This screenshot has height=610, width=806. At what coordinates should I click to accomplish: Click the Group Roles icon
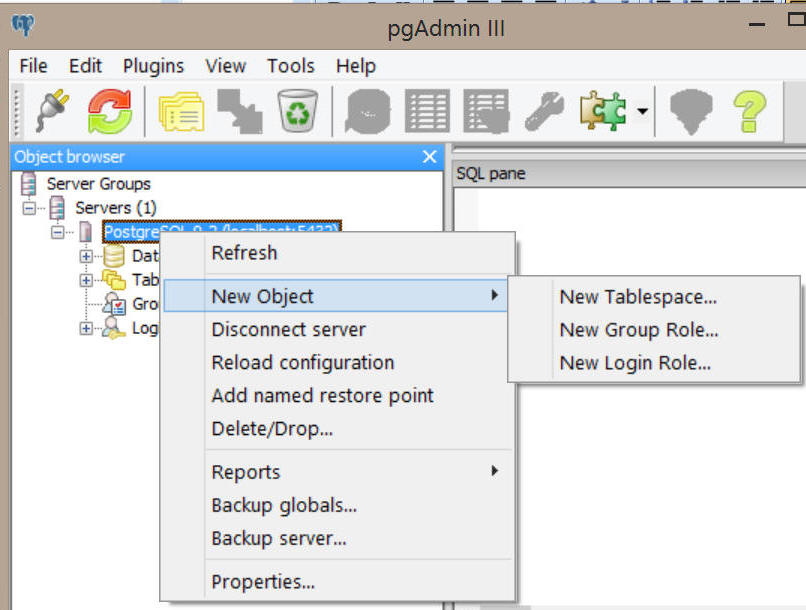(x=114, y=304)
